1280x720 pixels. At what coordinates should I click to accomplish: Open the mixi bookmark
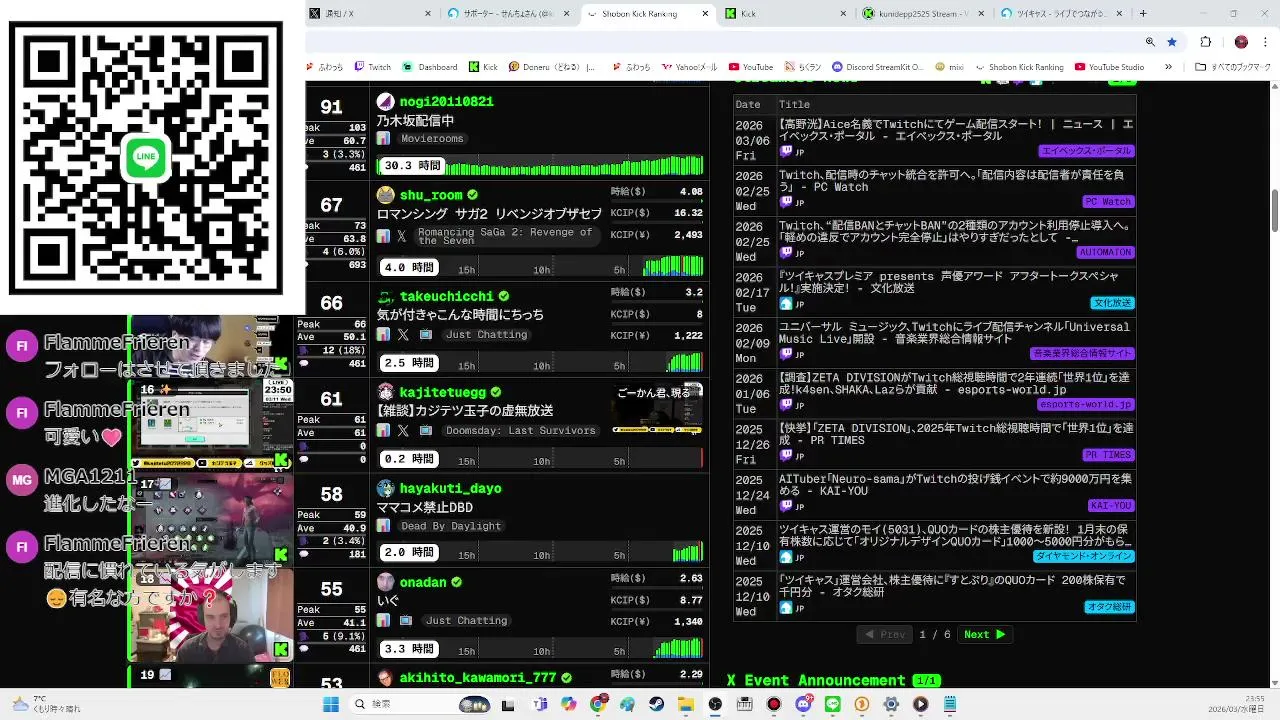pos(949,67)
